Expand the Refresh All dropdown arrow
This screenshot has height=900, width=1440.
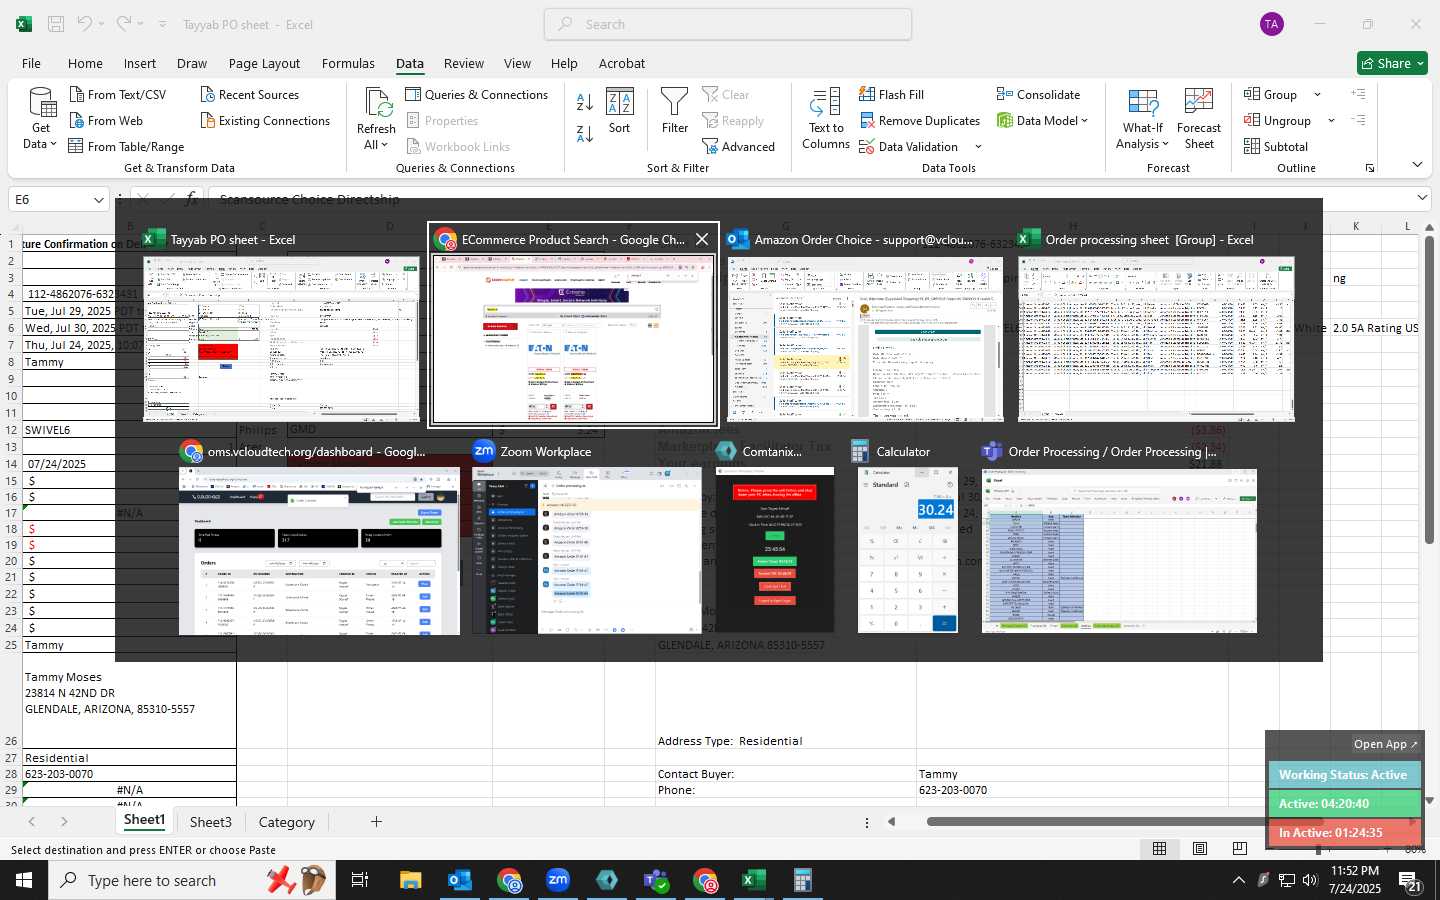click(384, 144)
